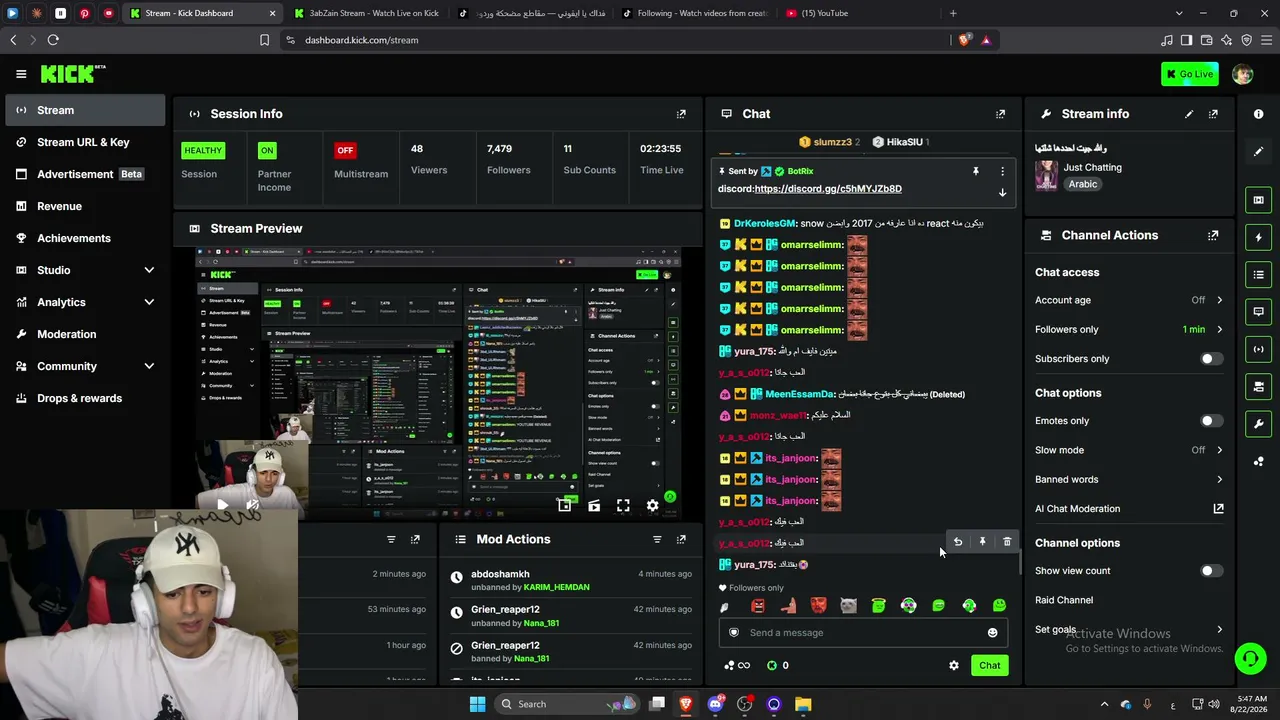Open the profile avatar menu

[x=1242, y=74]
